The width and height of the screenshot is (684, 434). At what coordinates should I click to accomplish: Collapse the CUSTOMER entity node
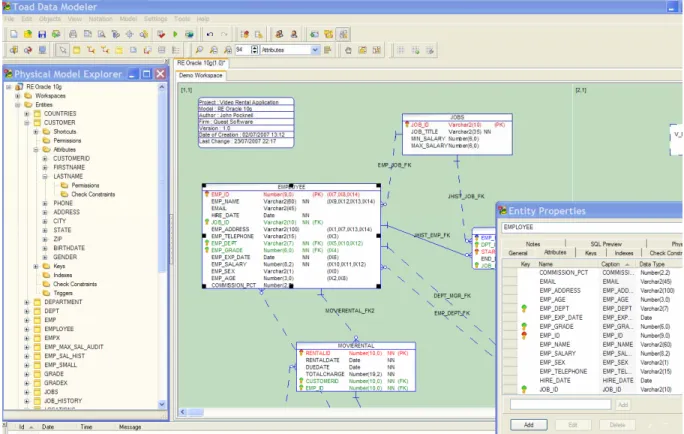[27, 123]
